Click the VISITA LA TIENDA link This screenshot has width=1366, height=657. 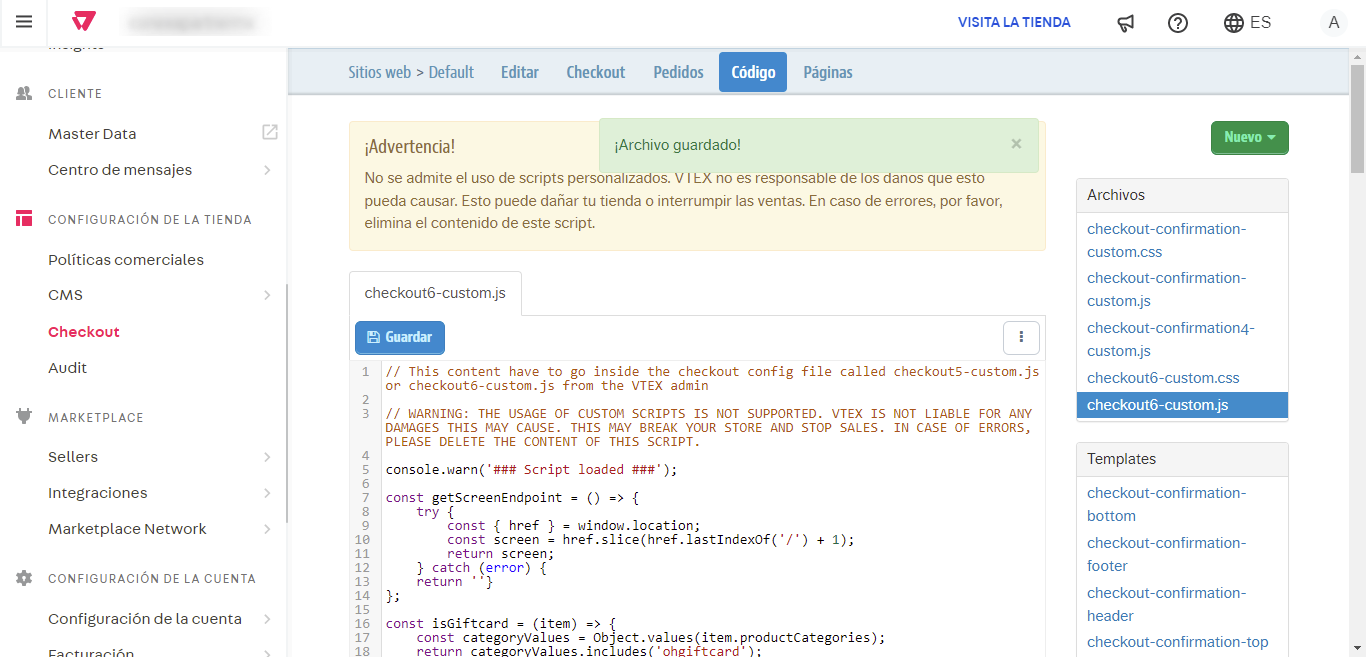(x=1014, y=23)
